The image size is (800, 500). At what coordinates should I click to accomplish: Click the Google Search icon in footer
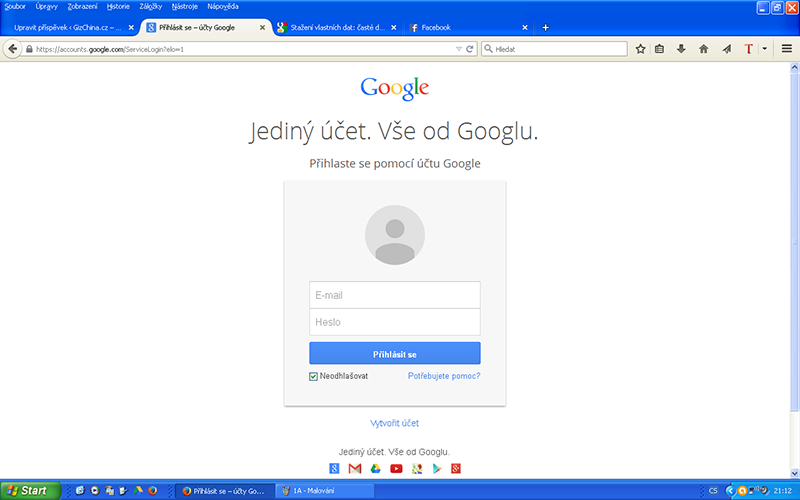pyautogui.click(x=334, y=468)
